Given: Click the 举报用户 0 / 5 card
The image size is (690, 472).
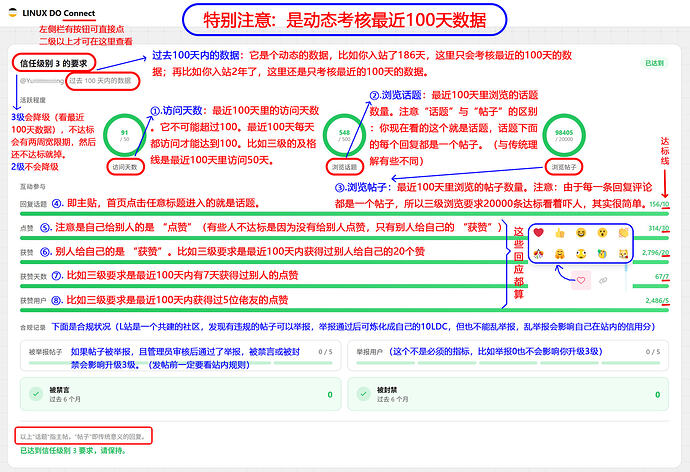Looking at the screenshot, I should 508,355.
